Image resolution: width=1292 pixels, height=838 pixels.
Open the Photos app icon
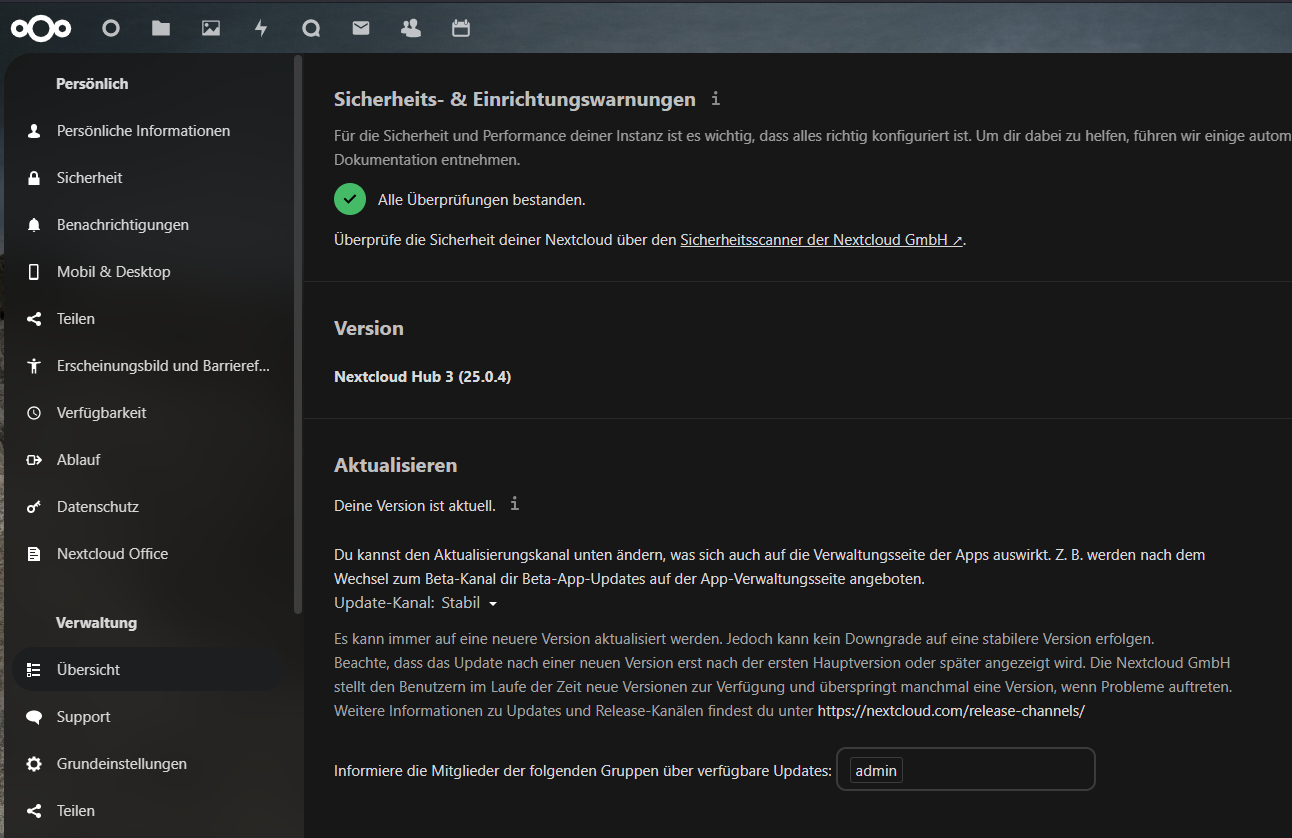tap(211, 29)
